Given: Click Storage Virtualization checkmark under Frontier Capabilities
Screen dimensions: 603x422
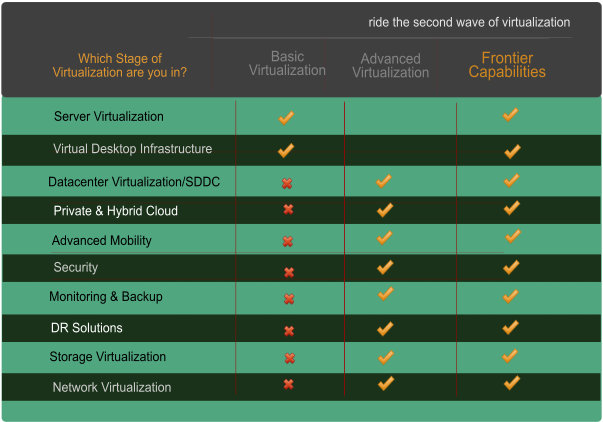Looking at the screenshot, I should pyautogui.click(x=510, y=356).
